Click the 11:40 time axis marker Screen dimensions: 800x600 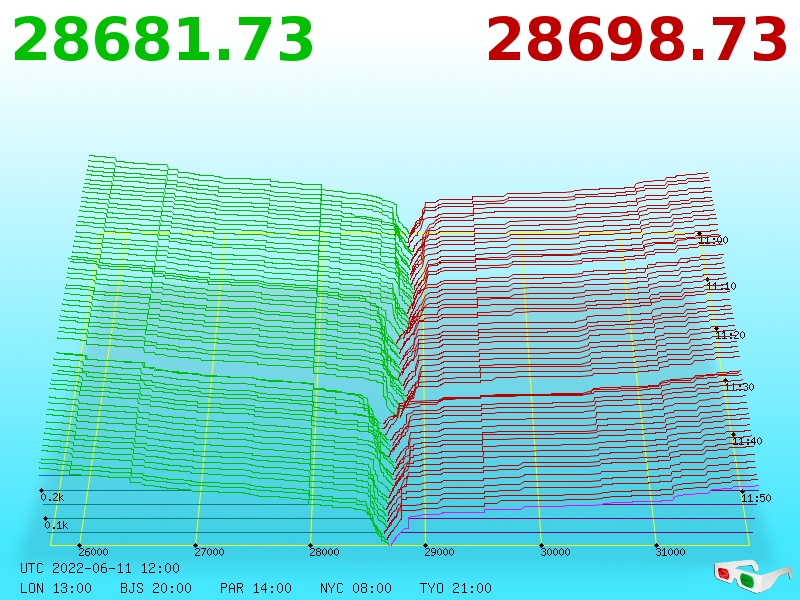click(747, 441)
